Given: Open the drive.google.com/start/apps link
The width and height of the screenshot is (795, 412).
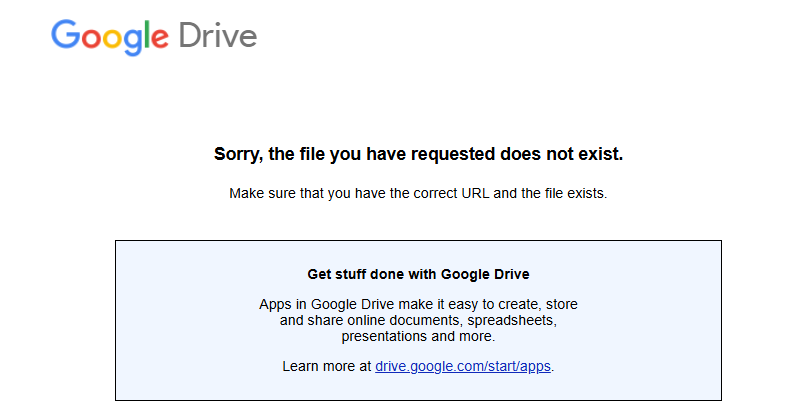Looking at the screenshot, I should 463,367.
